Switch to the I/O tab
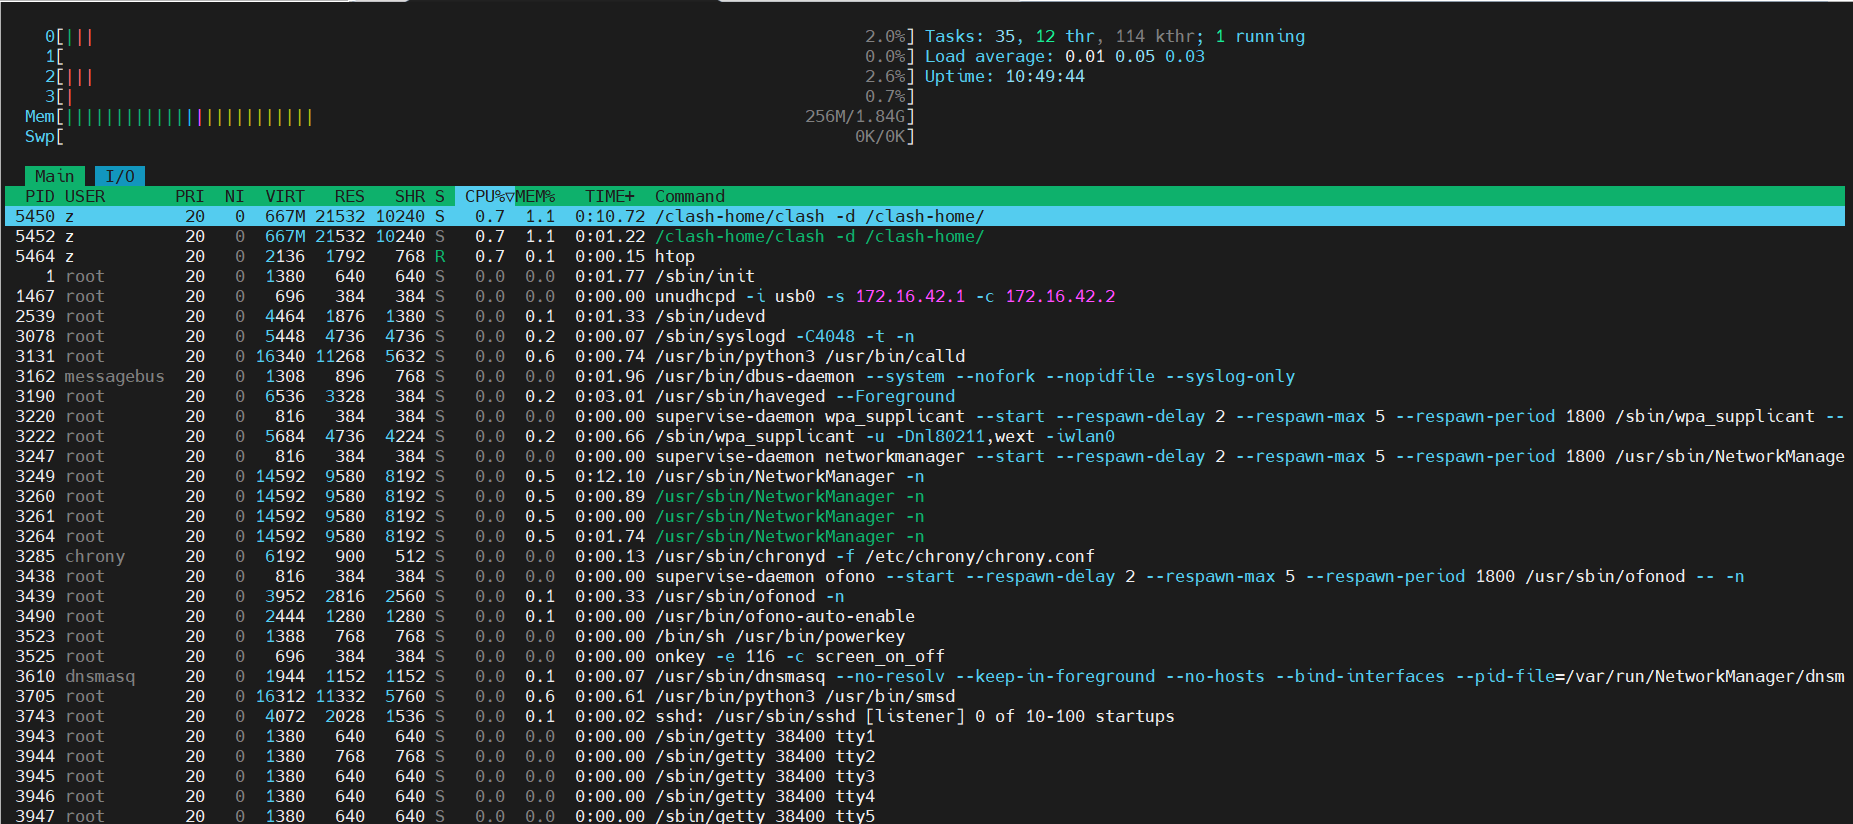Image resolution: width=1853 pixels, height=824 pixels. [x=120, y=176]
